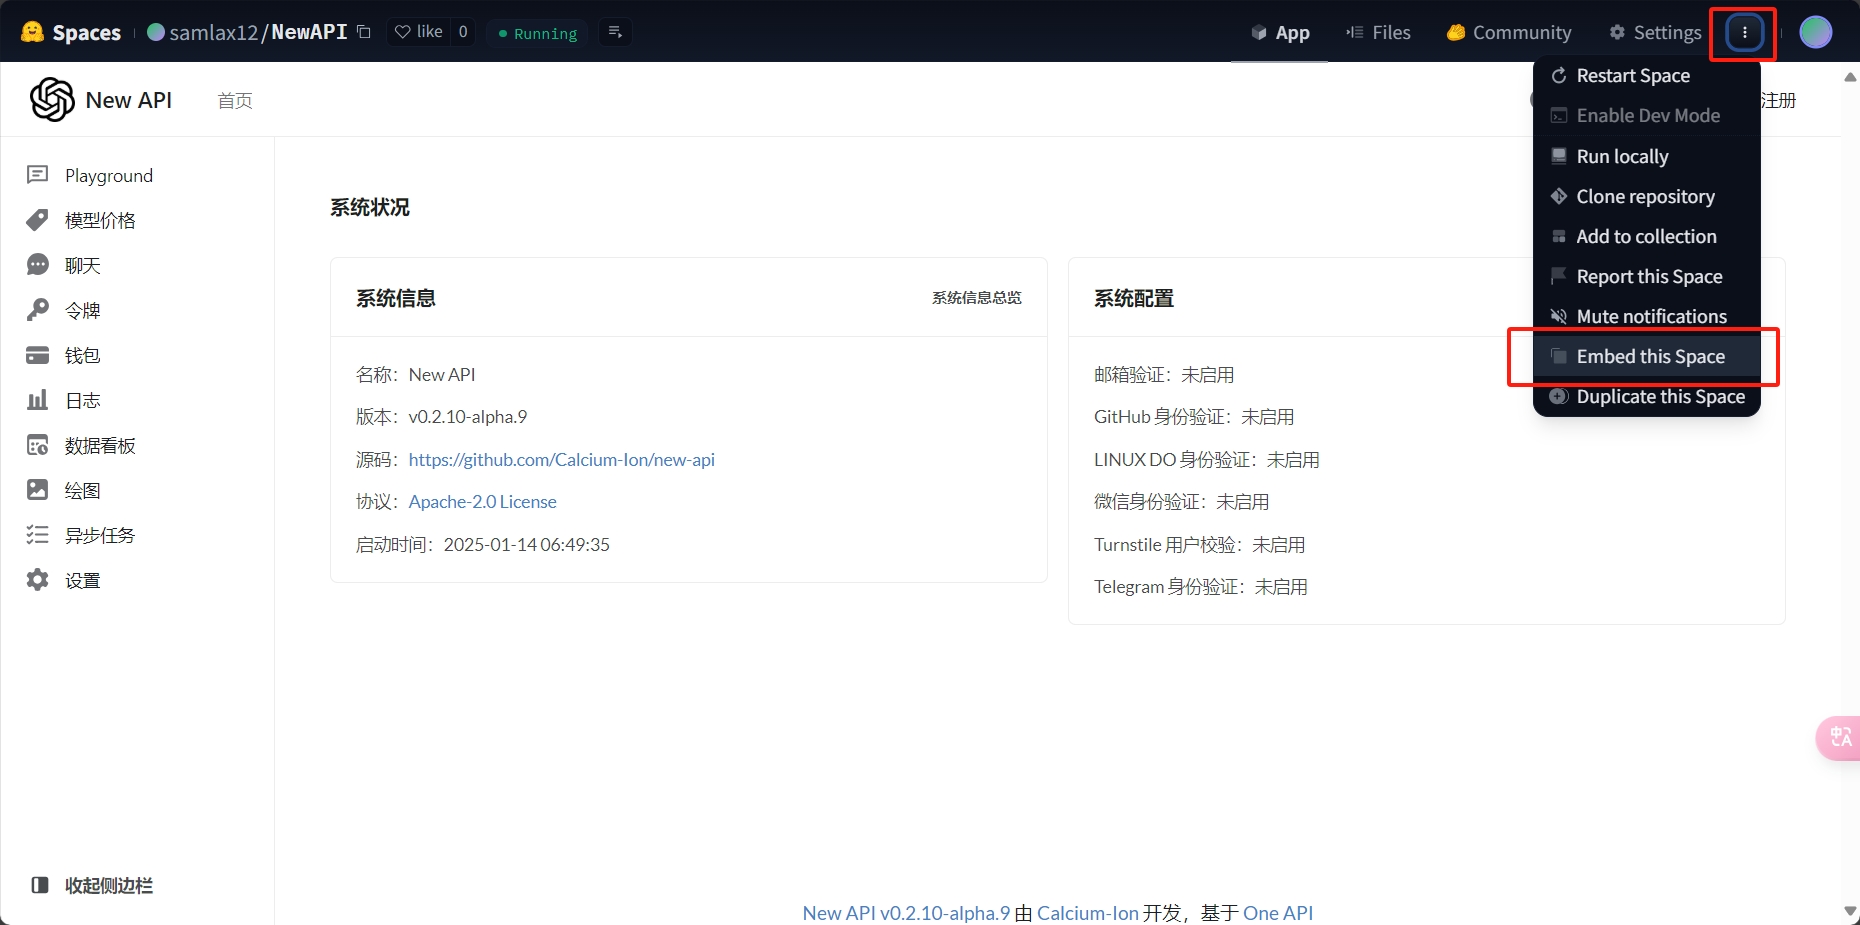This screenshot has width=1860, height=925.
Task: Choose Embed this Space
Action: pyautogui.click(x=1647, y=356)
